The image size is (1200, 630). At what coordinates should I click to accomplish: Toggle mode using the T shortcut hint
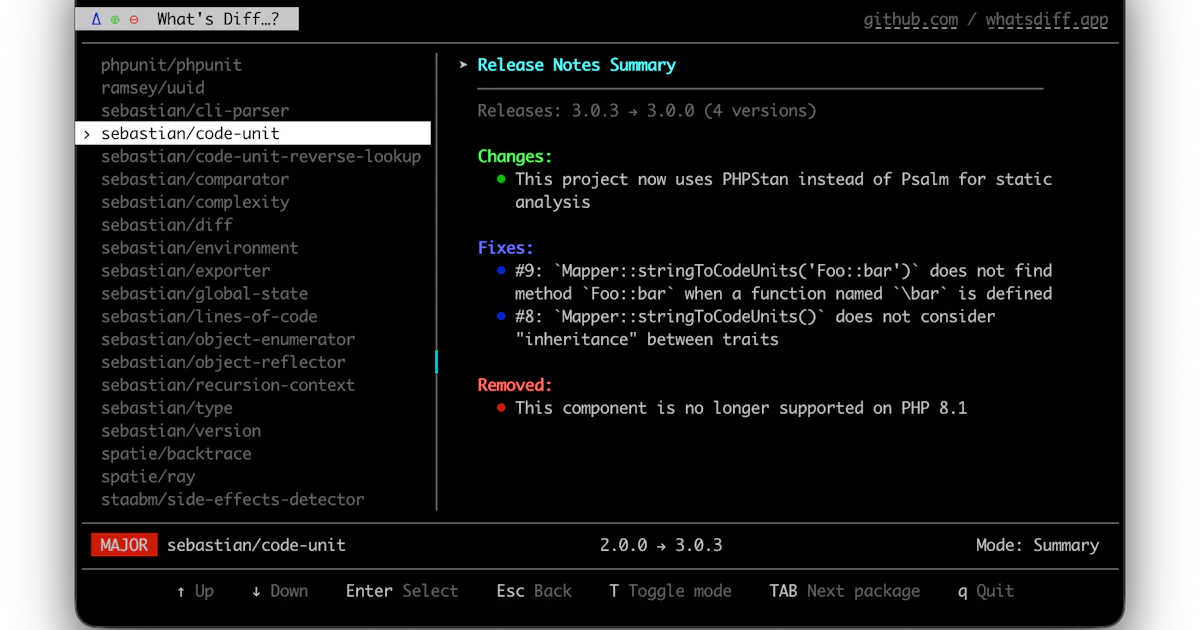tap(670, 591)
